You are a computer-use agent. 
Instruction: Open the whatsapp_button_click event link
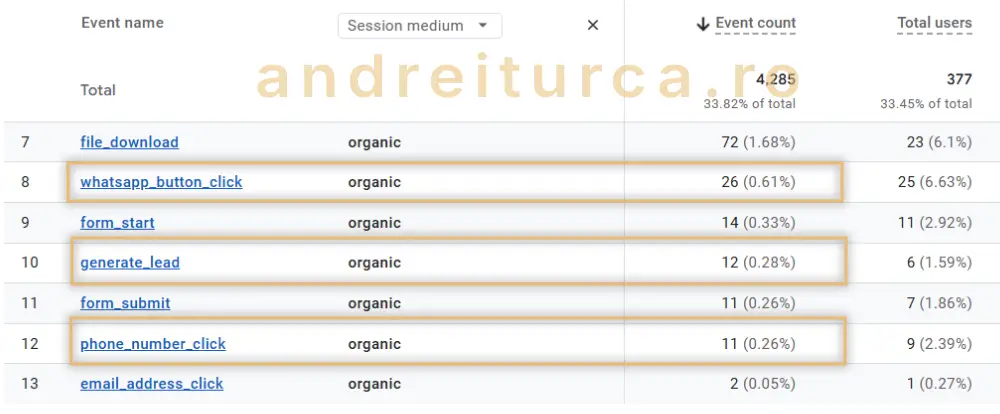161,182
